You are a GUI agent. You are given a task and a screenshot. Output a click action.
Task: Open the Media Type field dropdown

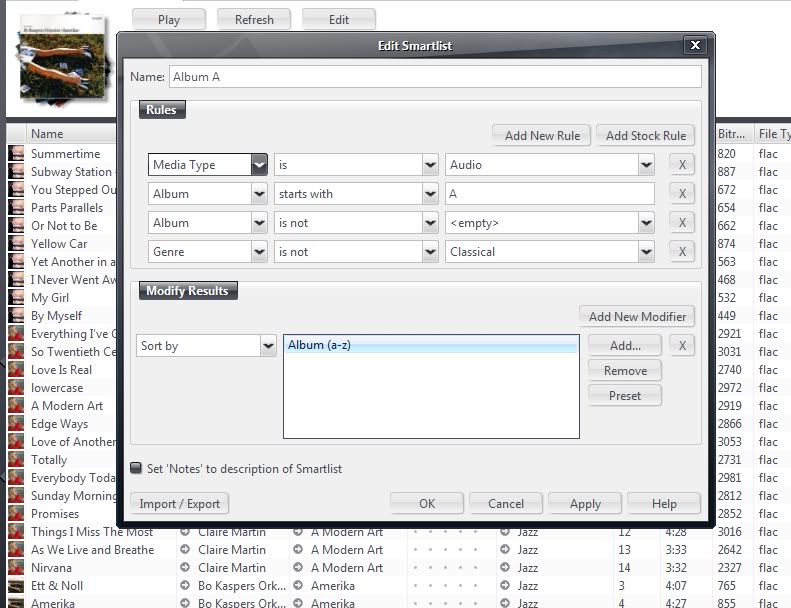[x=259, y=164]
